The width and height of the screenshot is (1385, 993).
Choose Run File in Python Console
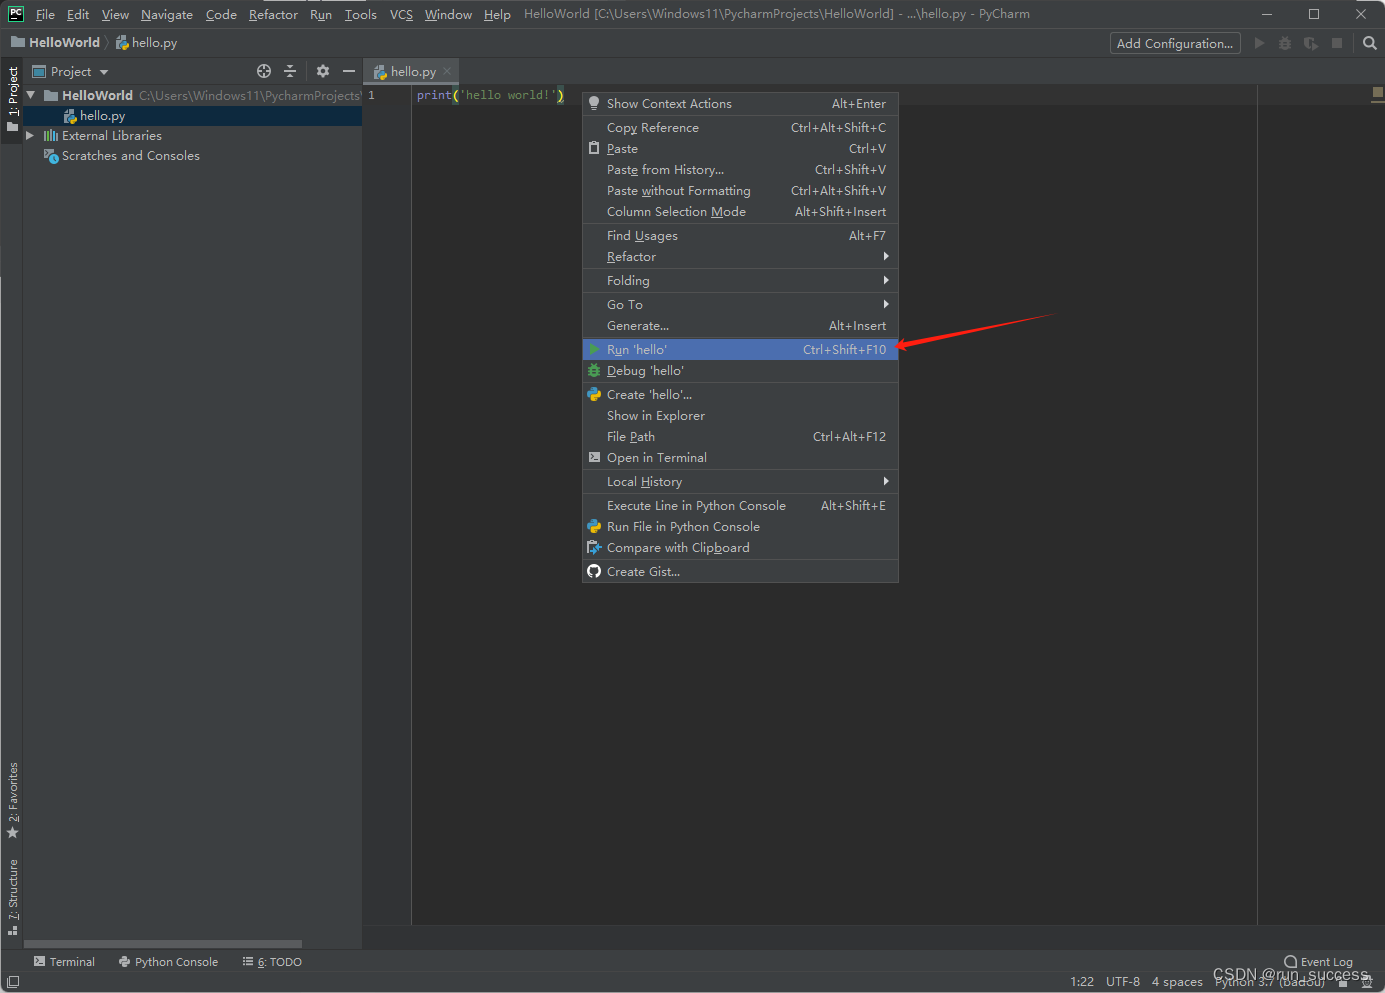(740, 527)
